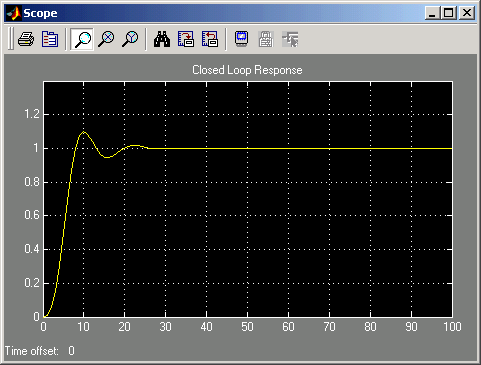Click the overshoot peak of the yellow curve

pyautogui.click(x=83, y=132)
